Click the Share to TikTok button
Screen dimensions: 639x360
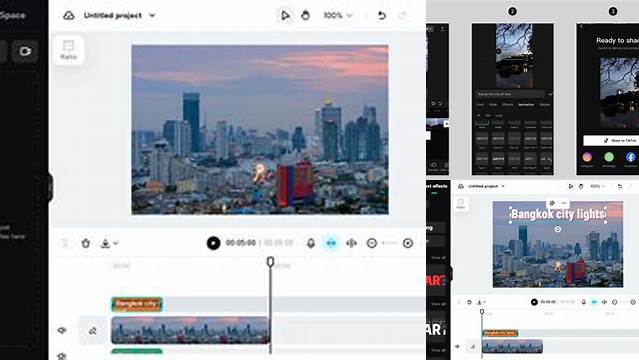pos(611,140)
